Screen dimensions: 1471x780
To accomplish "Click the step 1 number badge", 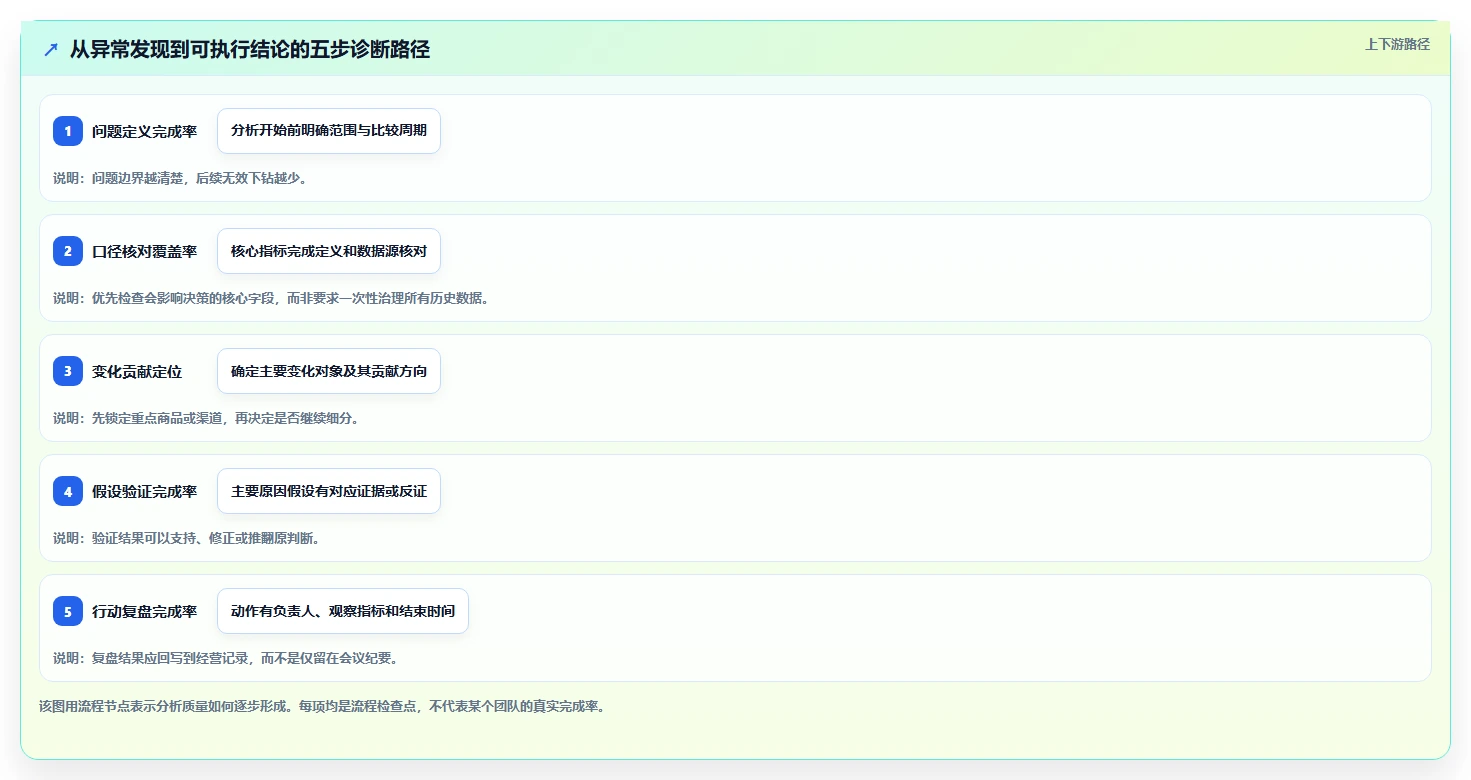I will [68, 131].
